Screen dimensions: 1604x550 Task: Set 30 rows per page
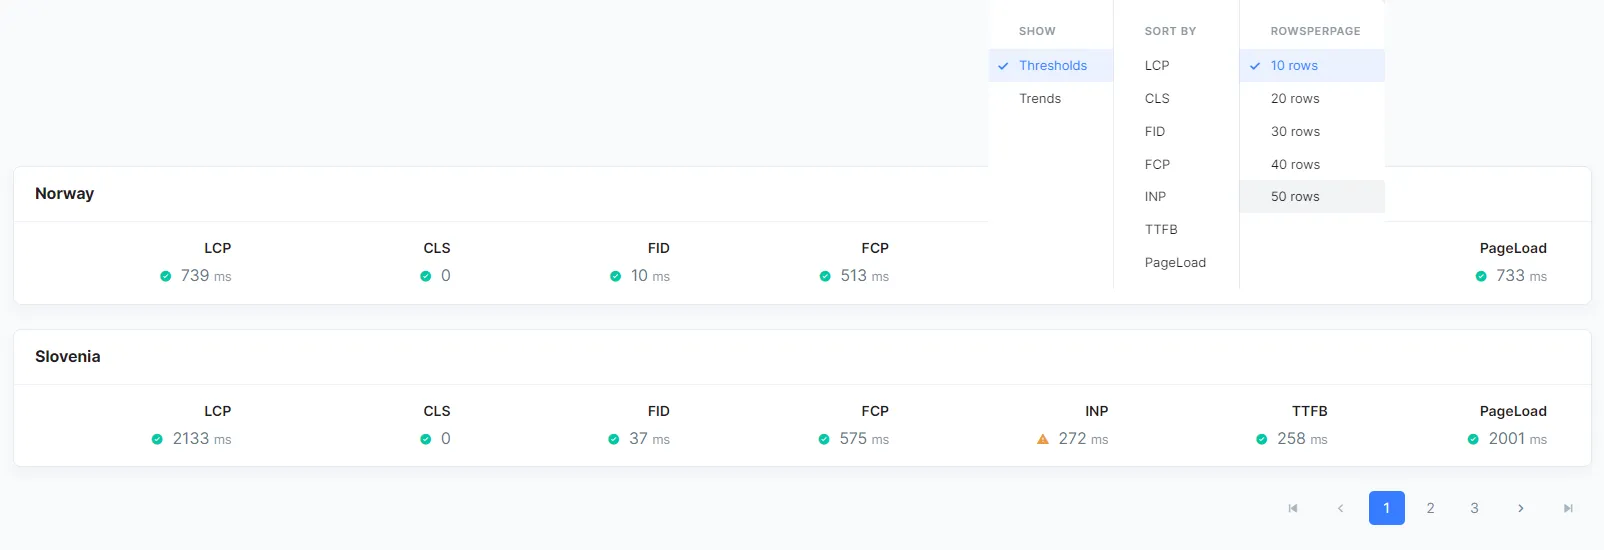click(x=1295, y=132)
